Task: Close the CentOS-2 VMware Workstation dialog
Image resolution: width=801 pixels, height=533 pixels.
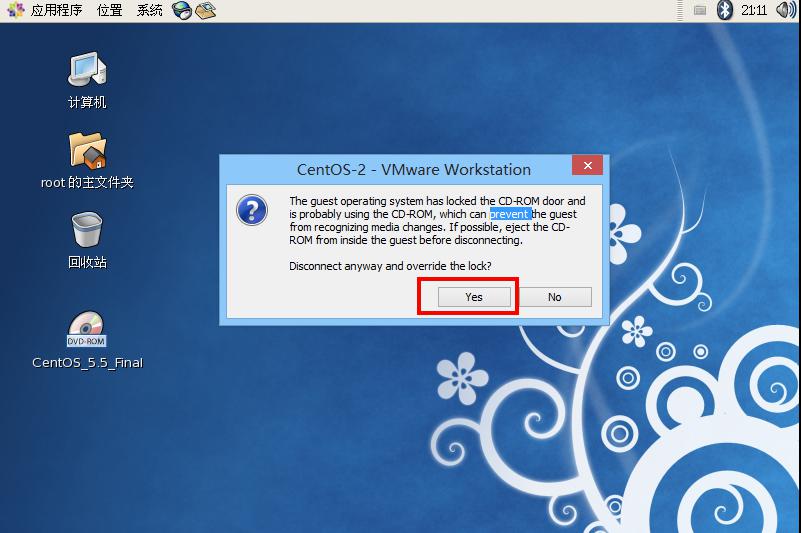Action: pos(587,165)
